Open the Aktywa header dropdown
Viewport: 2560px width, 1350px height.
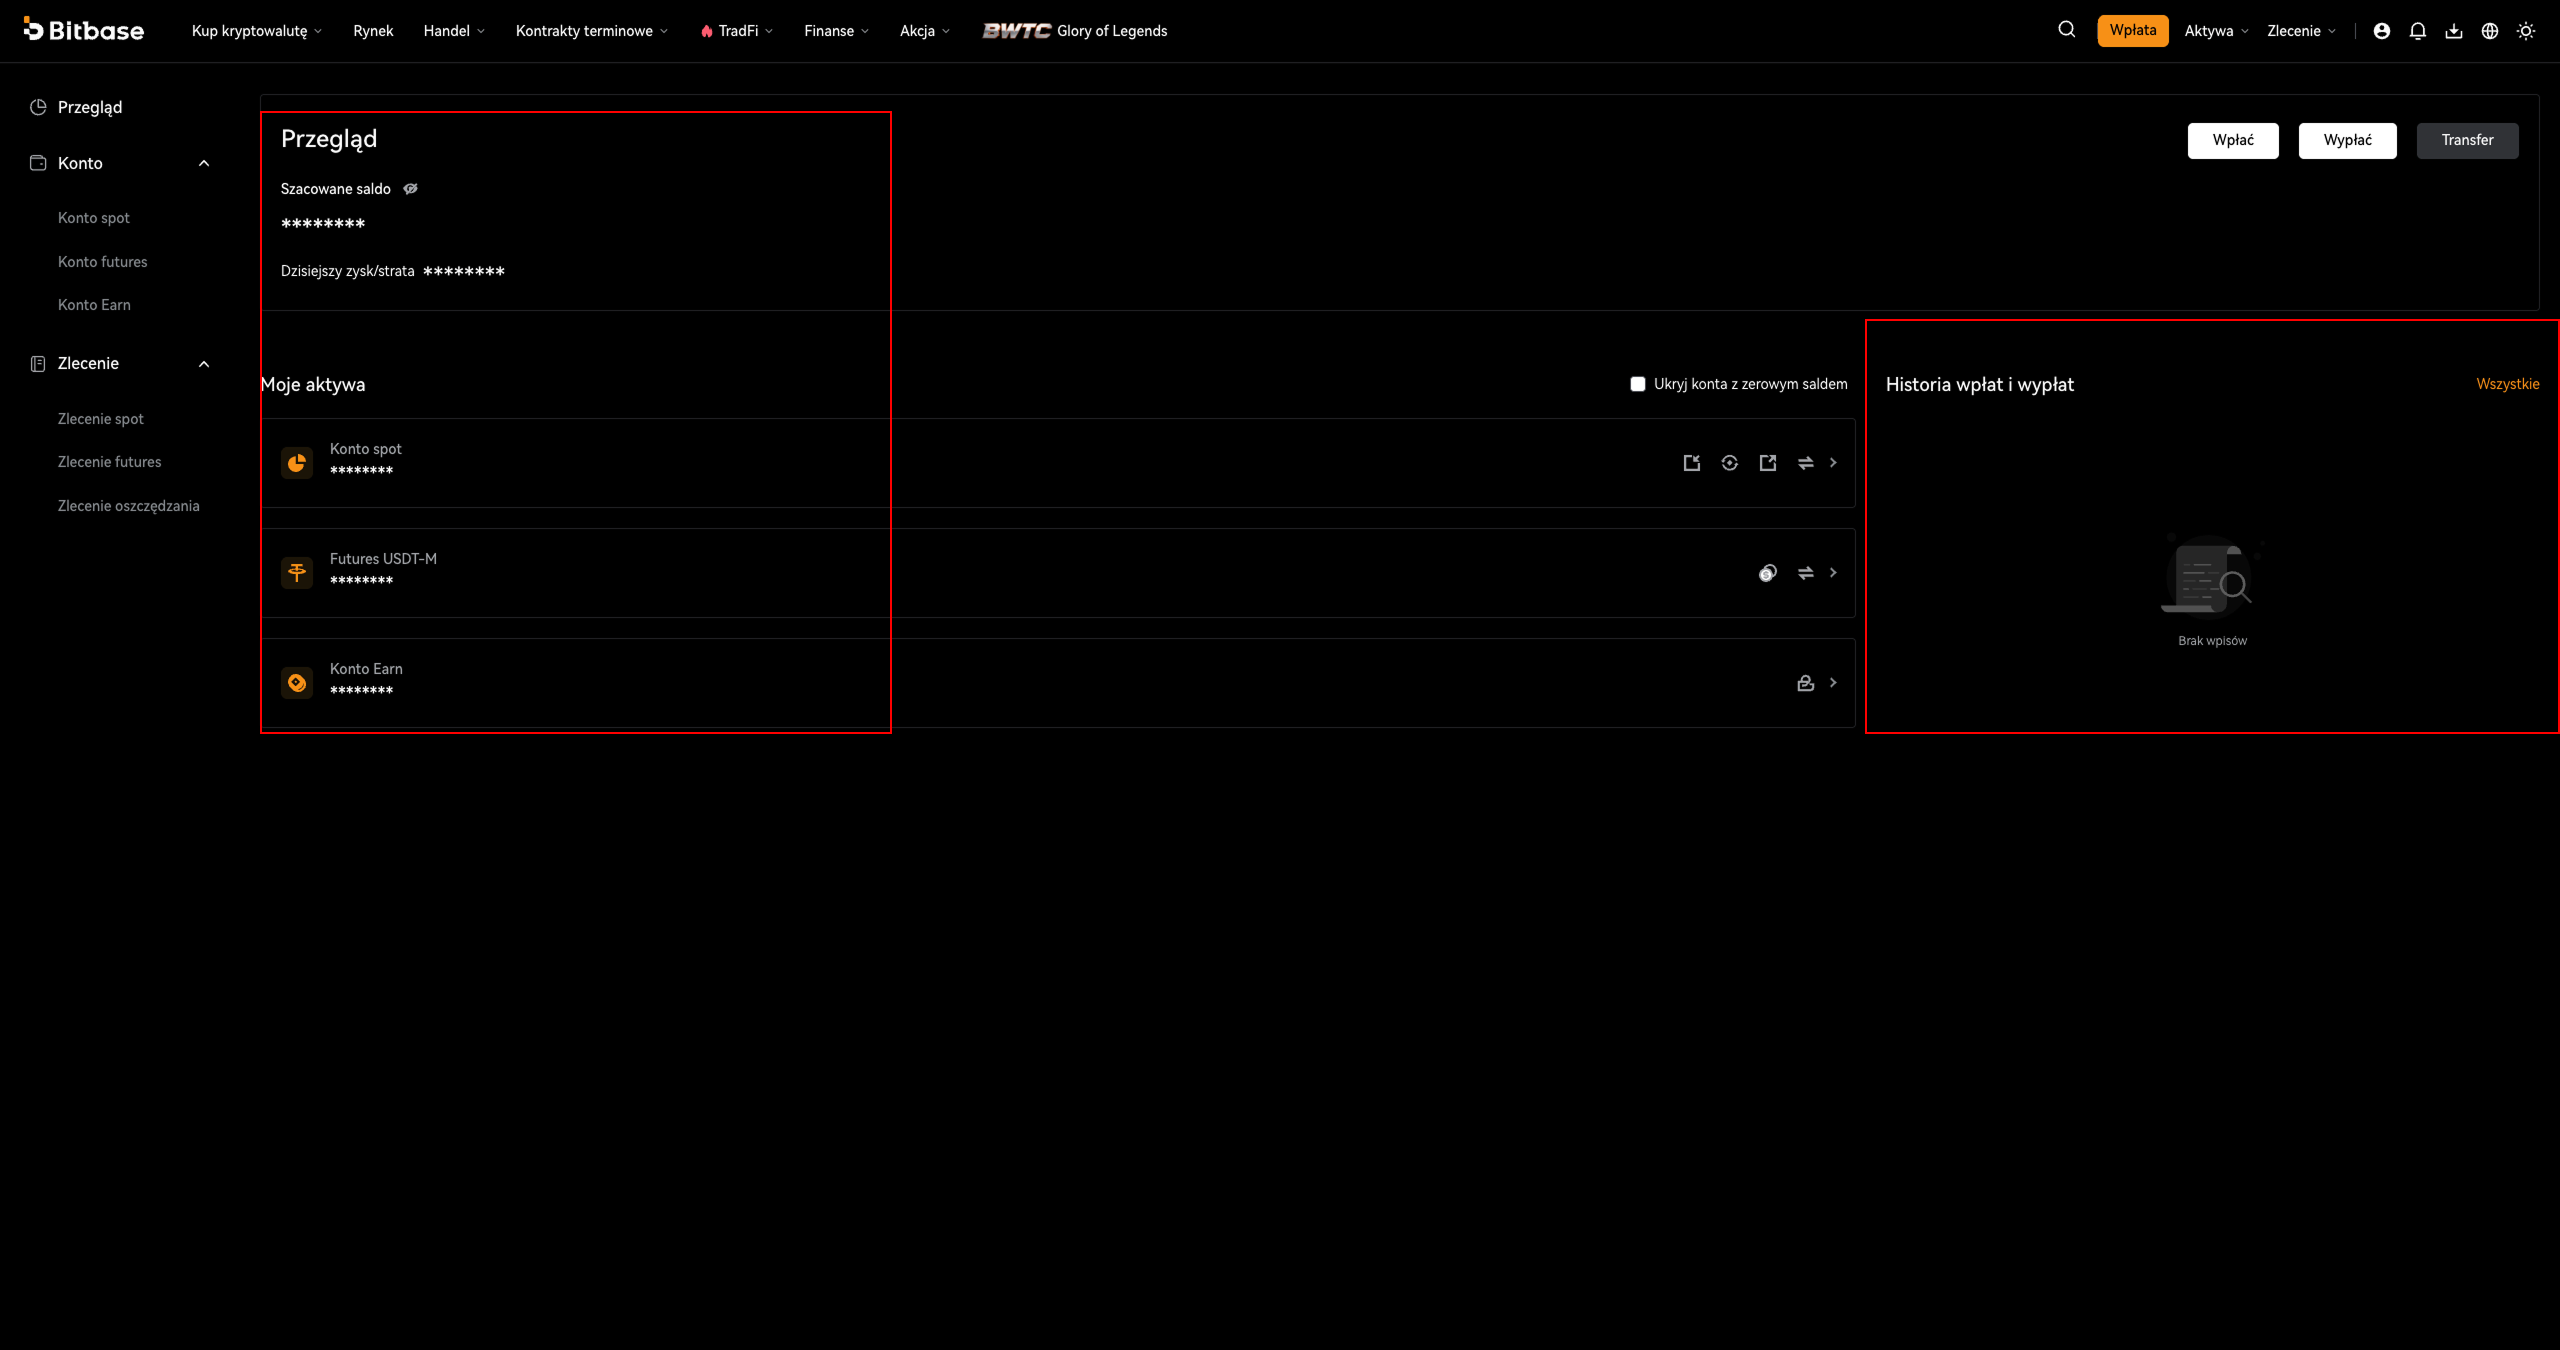[2216, 31]
